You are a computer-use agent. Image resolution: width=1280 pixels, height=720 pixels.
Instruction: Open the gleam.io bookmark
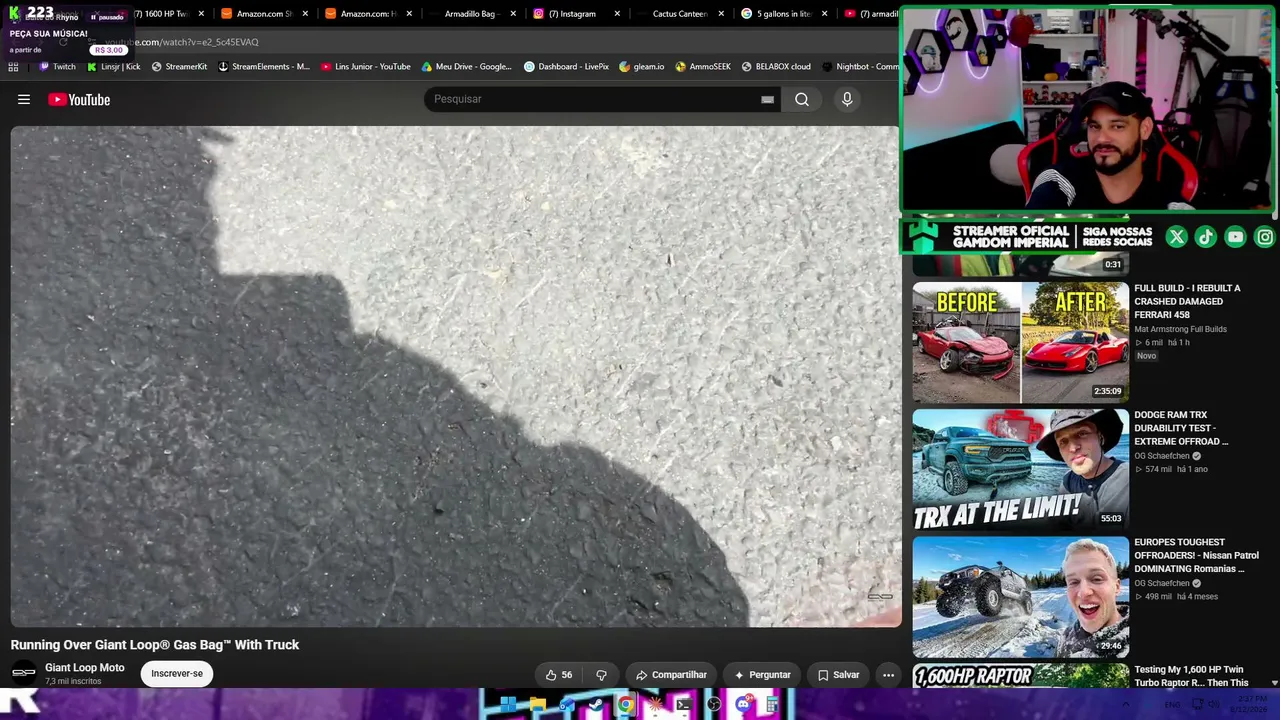642,67
